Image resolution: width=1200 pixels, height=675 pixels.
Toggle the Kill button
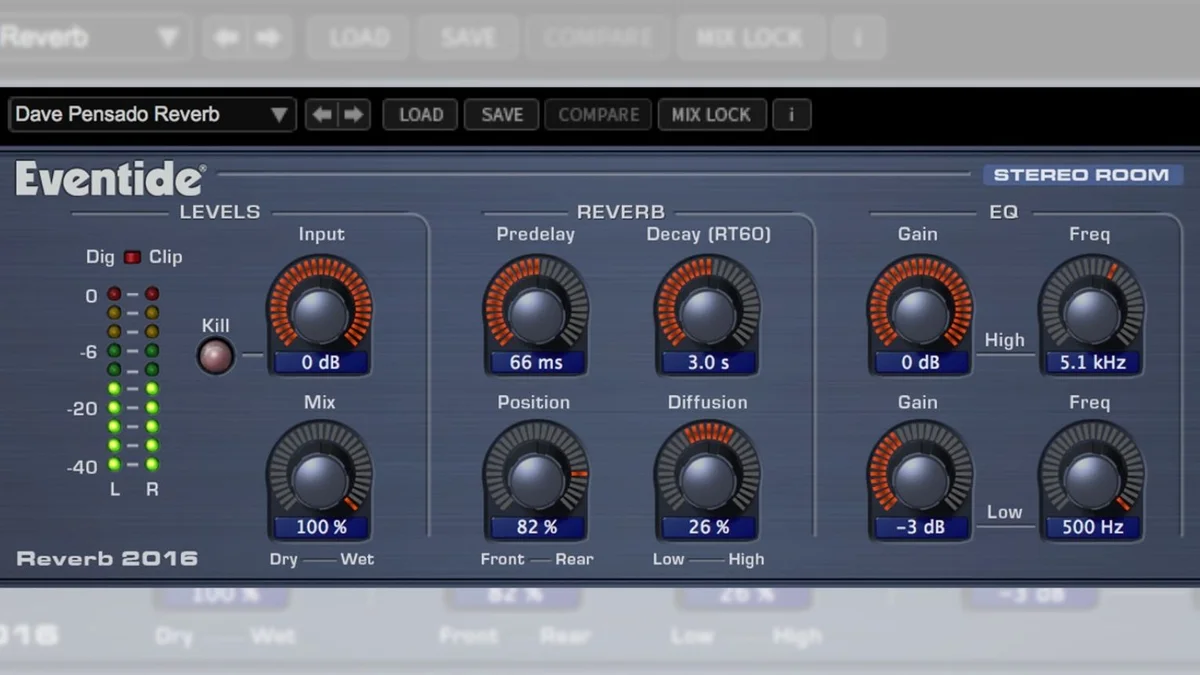point(215,355)
